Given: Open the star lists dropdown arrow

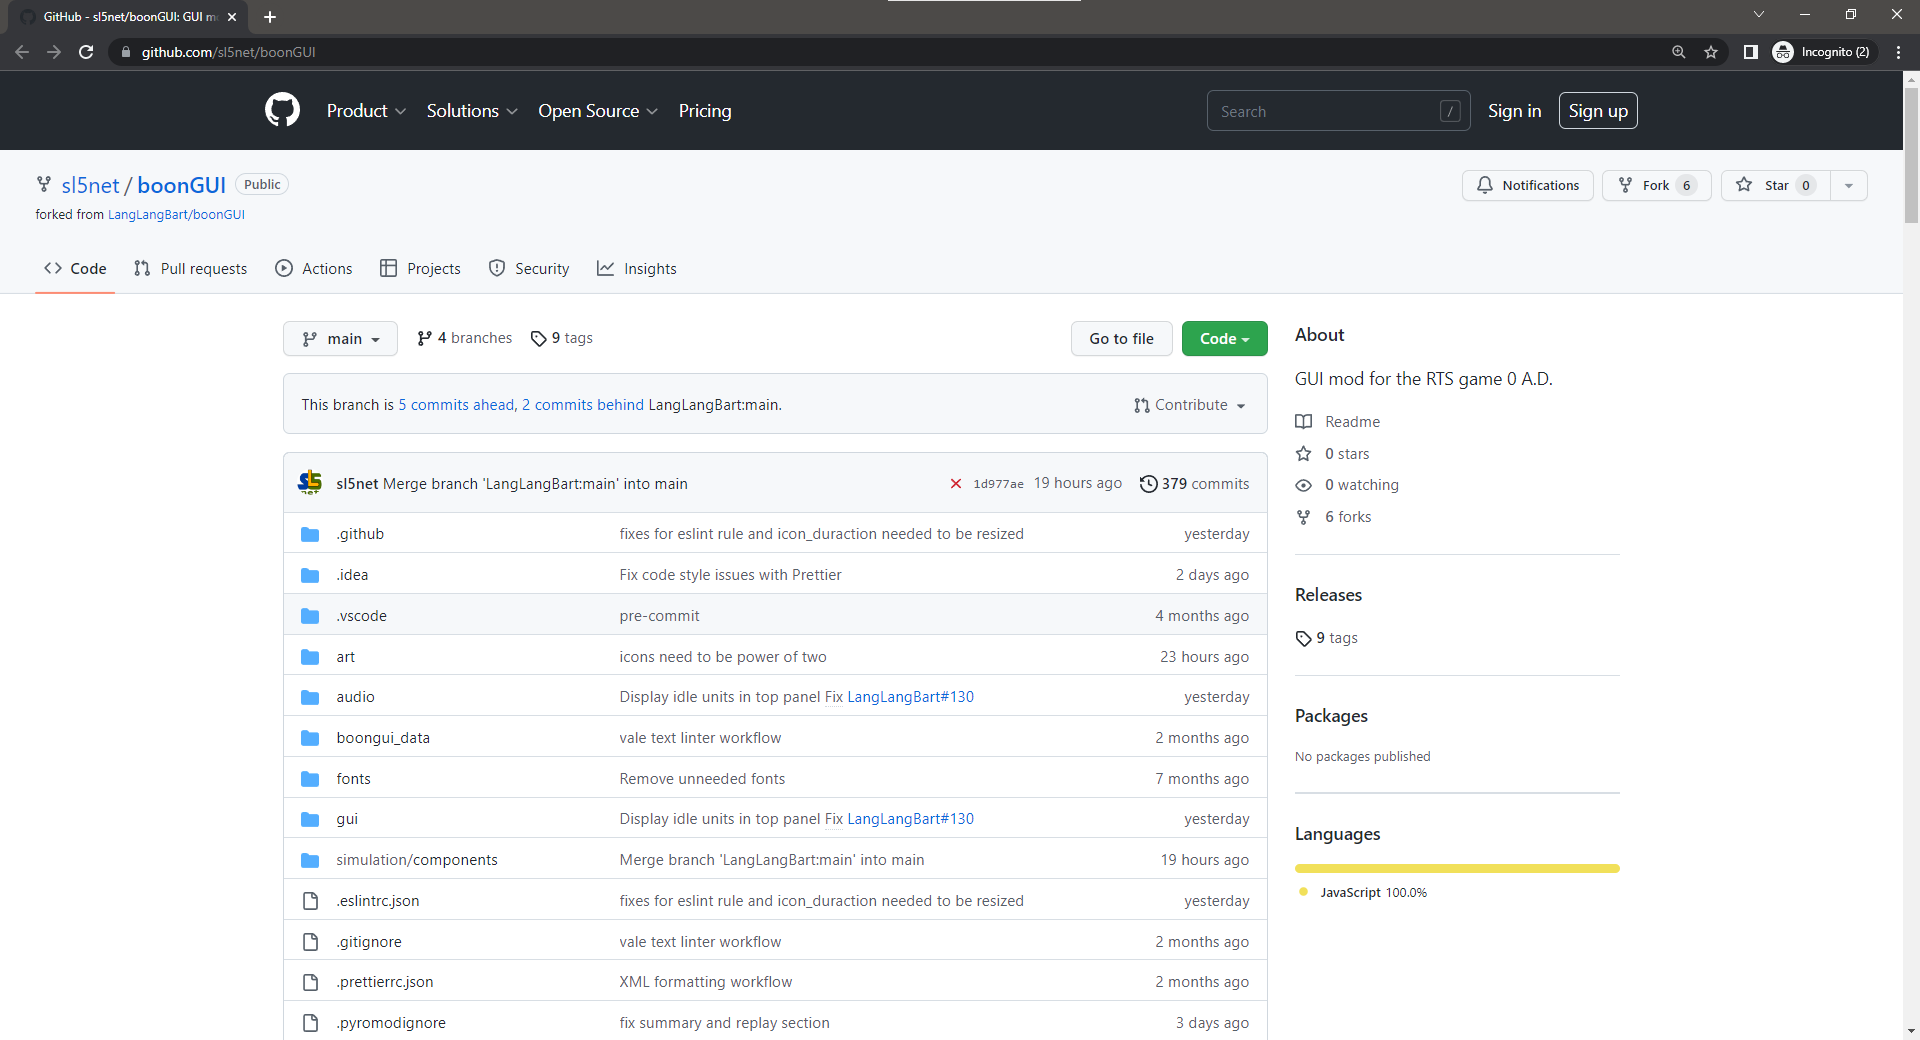Looking at the screenshot, I should 1849,185.
